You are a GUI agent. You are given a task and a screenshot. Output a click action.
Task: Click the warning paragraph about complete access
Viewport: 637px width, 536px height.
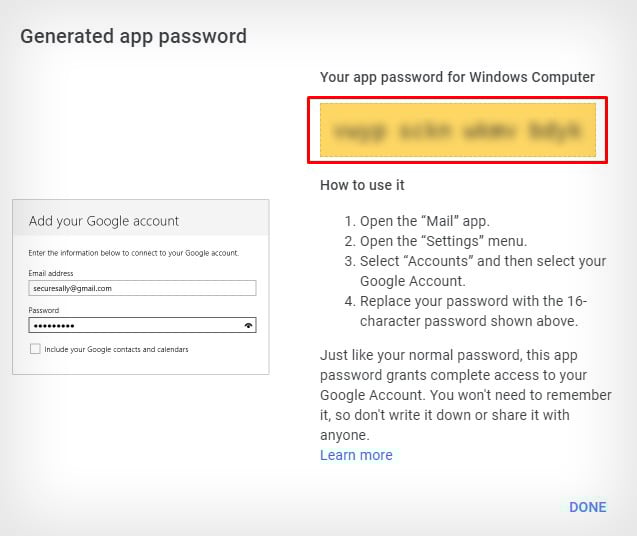[x=466, y=395]
